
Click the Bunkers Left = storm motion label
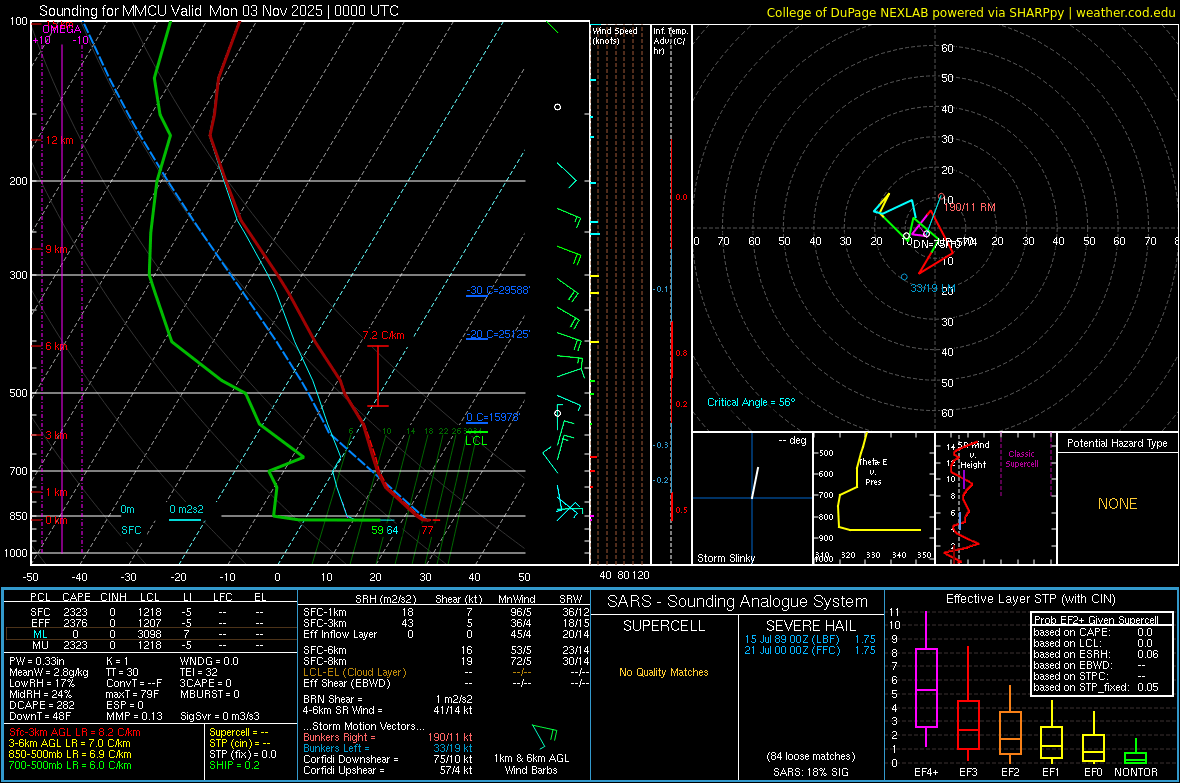point(336,748)
